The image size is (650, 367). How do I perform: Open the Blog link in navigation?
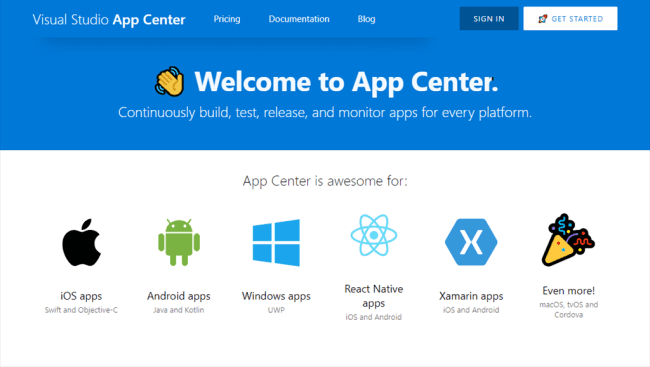pyautogui.click(x=366, y=19)
